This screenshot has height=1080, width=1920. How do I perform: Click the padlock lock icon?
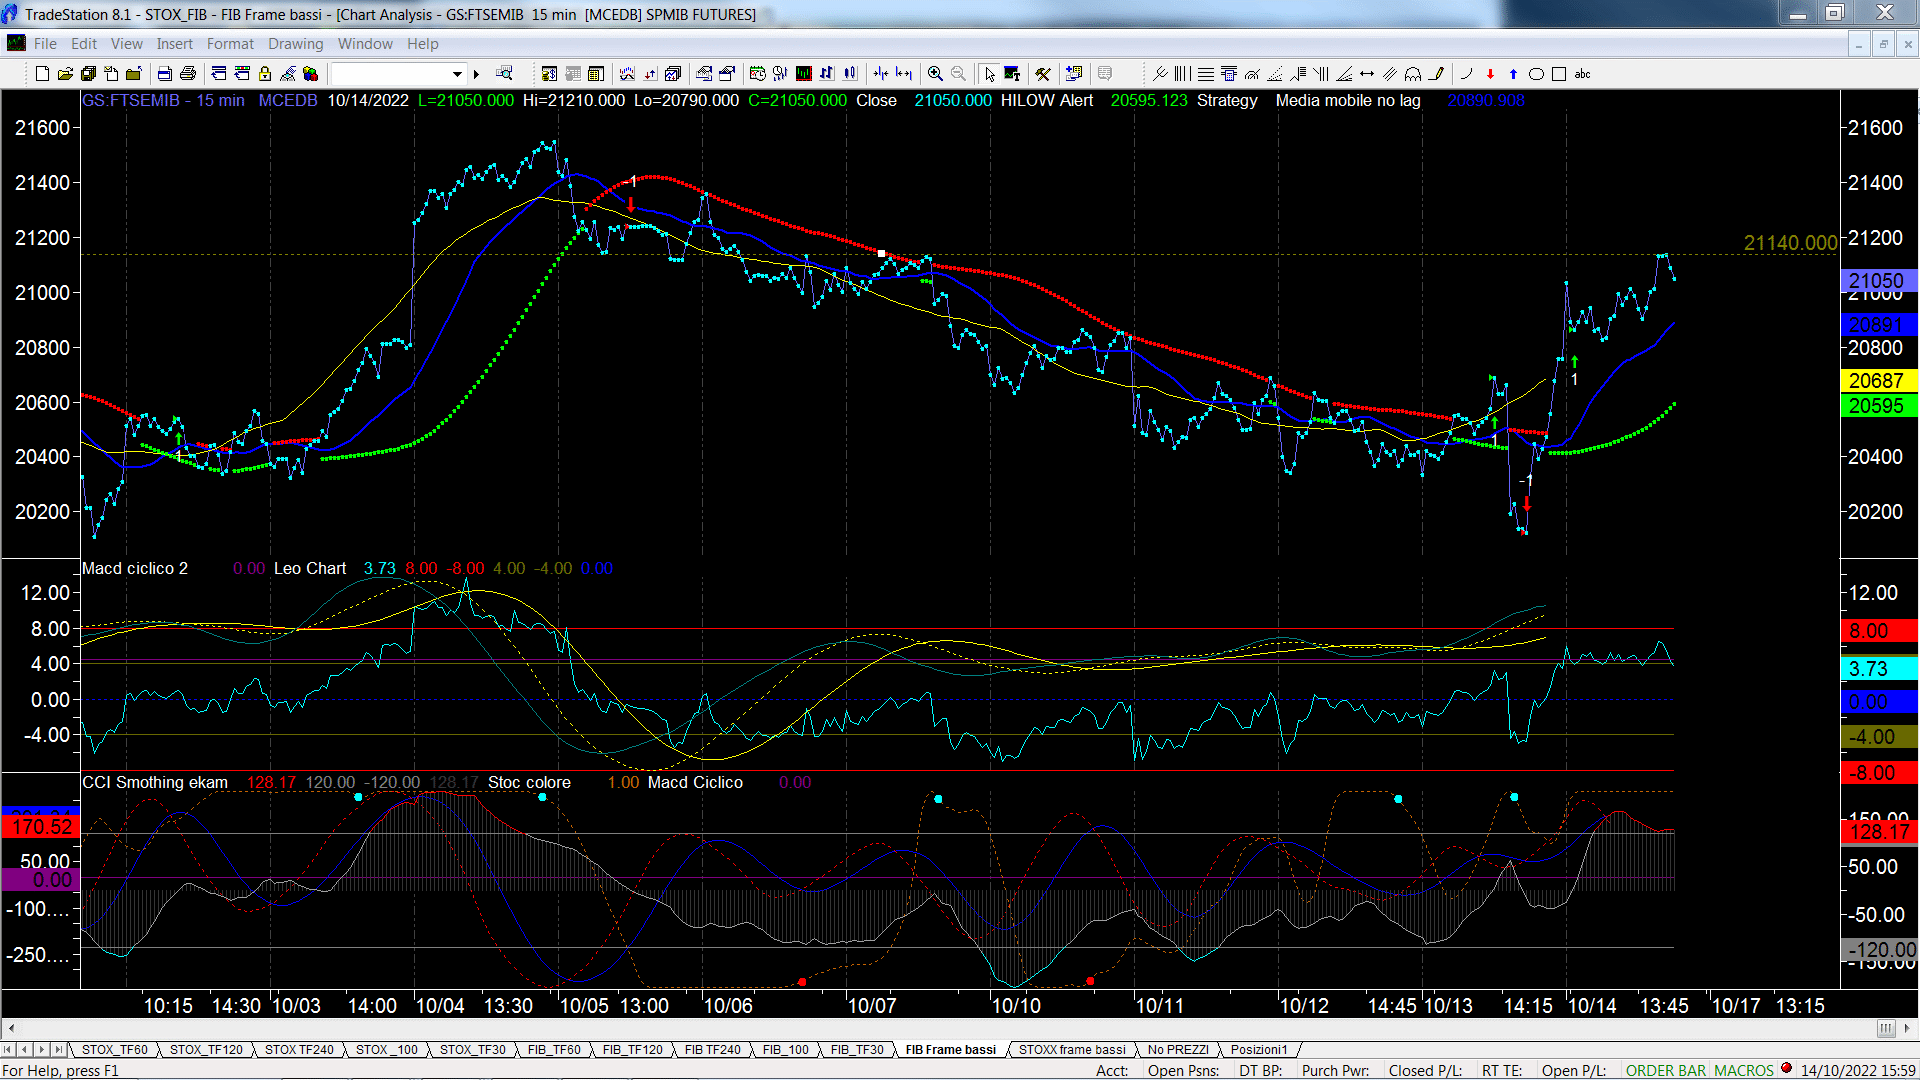coord(265,74)
